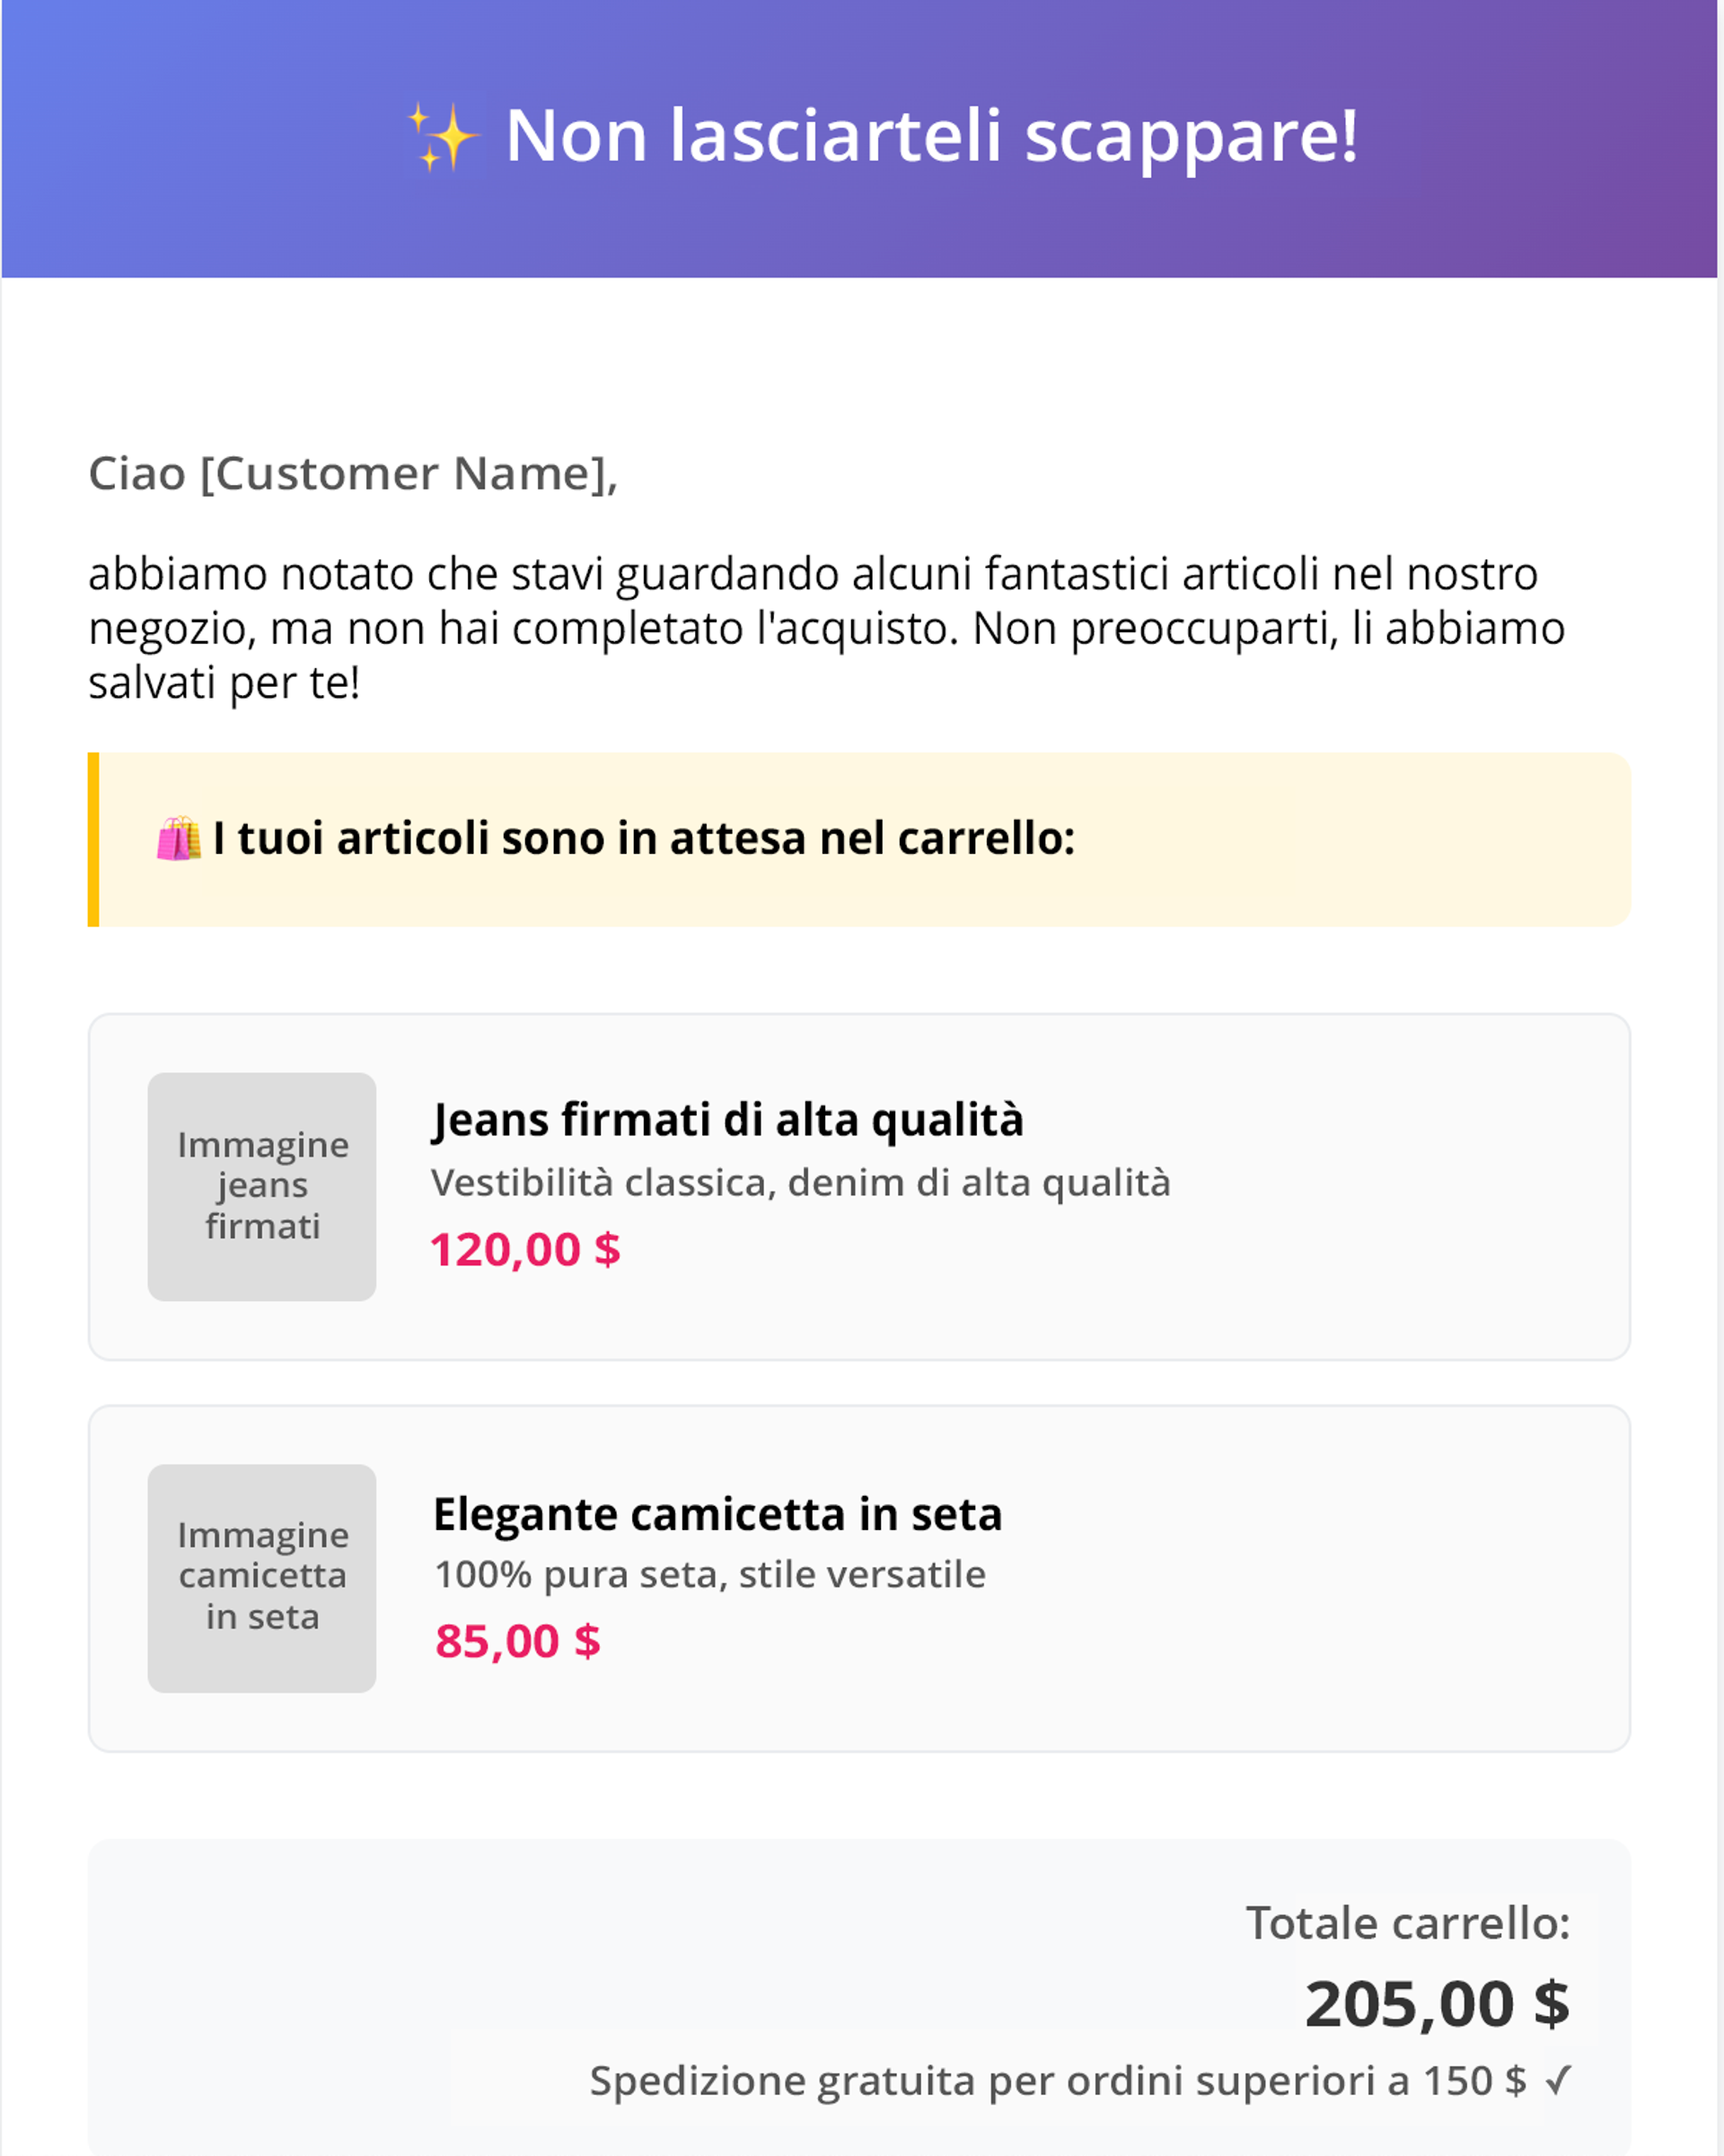This screenshot has height=2156, width=1724.
Task: Click the free shipping checkmark icon
Action: [1558, 2081]
